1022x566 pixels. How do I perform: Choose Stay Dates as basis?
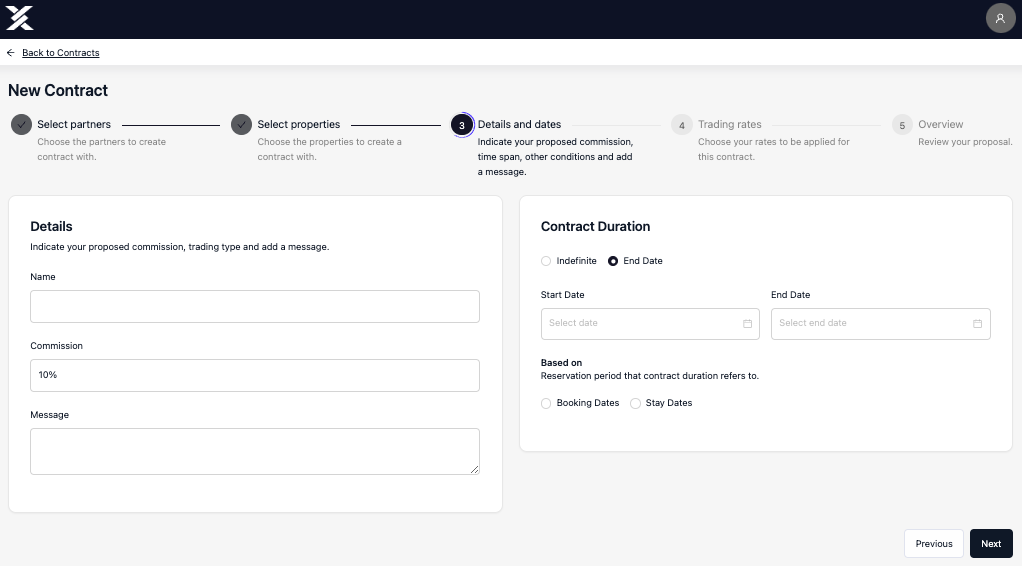click(x=635, y=404)
